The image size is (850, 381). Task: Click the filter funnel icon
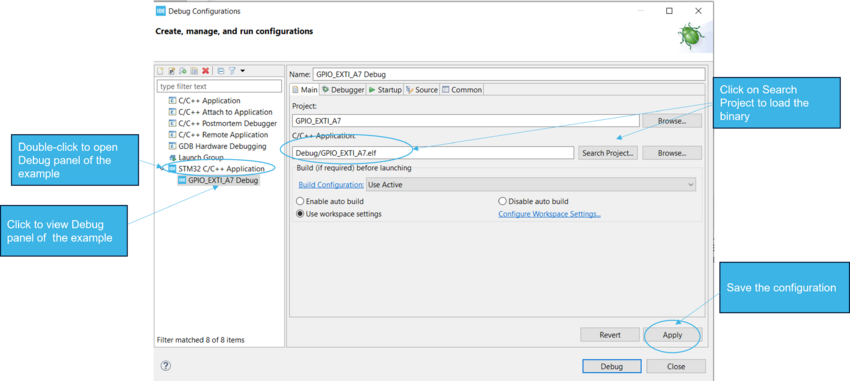[x=232, y=71]
